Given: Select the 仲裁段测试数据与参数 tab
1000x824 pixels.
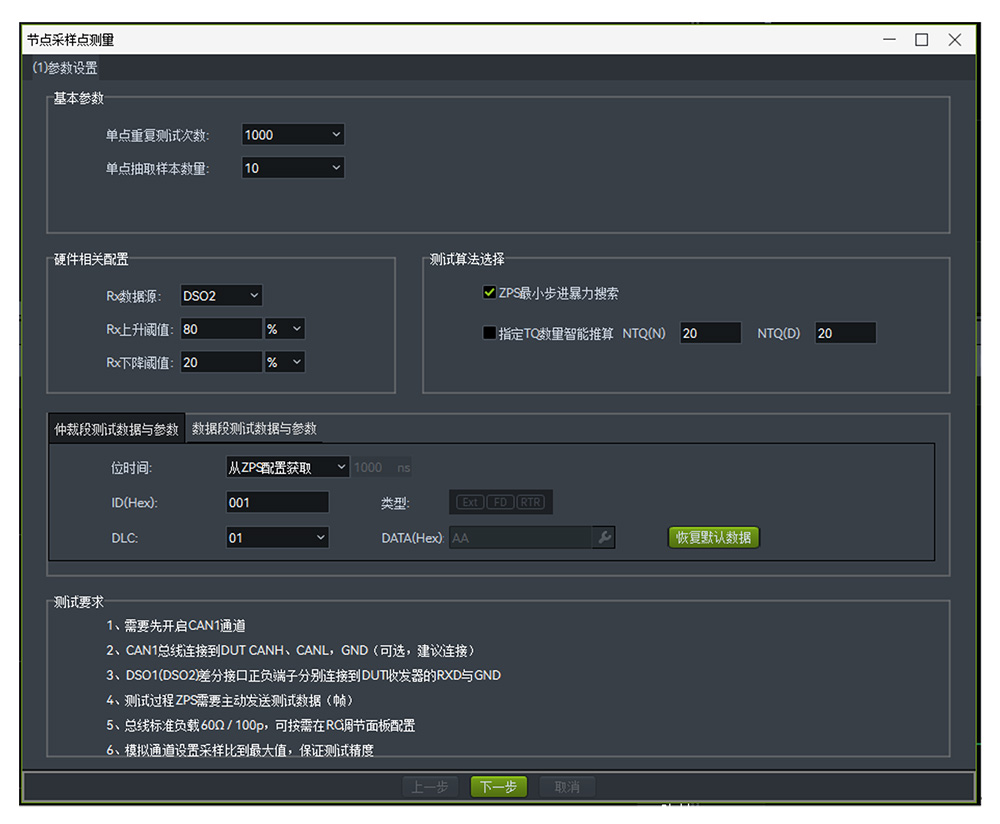Looking at the screenshot, I should 117,430.
